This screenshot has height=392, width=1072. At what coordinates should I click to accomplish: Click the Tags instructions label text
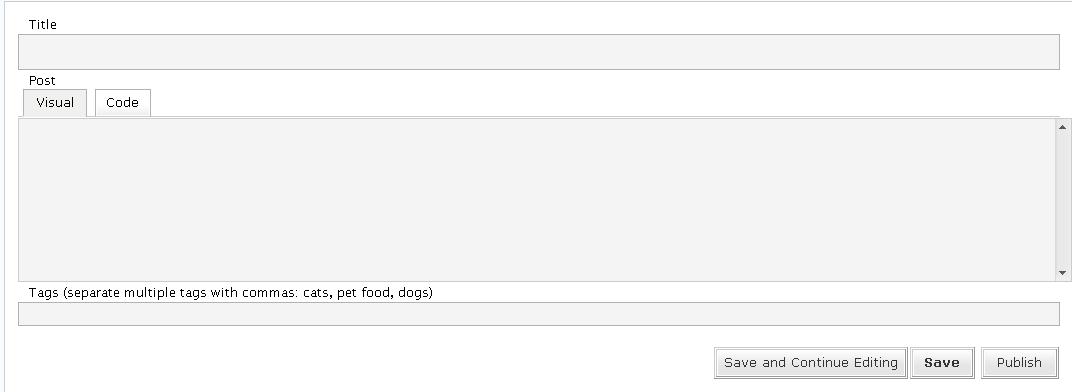click(x=230, y=293)
